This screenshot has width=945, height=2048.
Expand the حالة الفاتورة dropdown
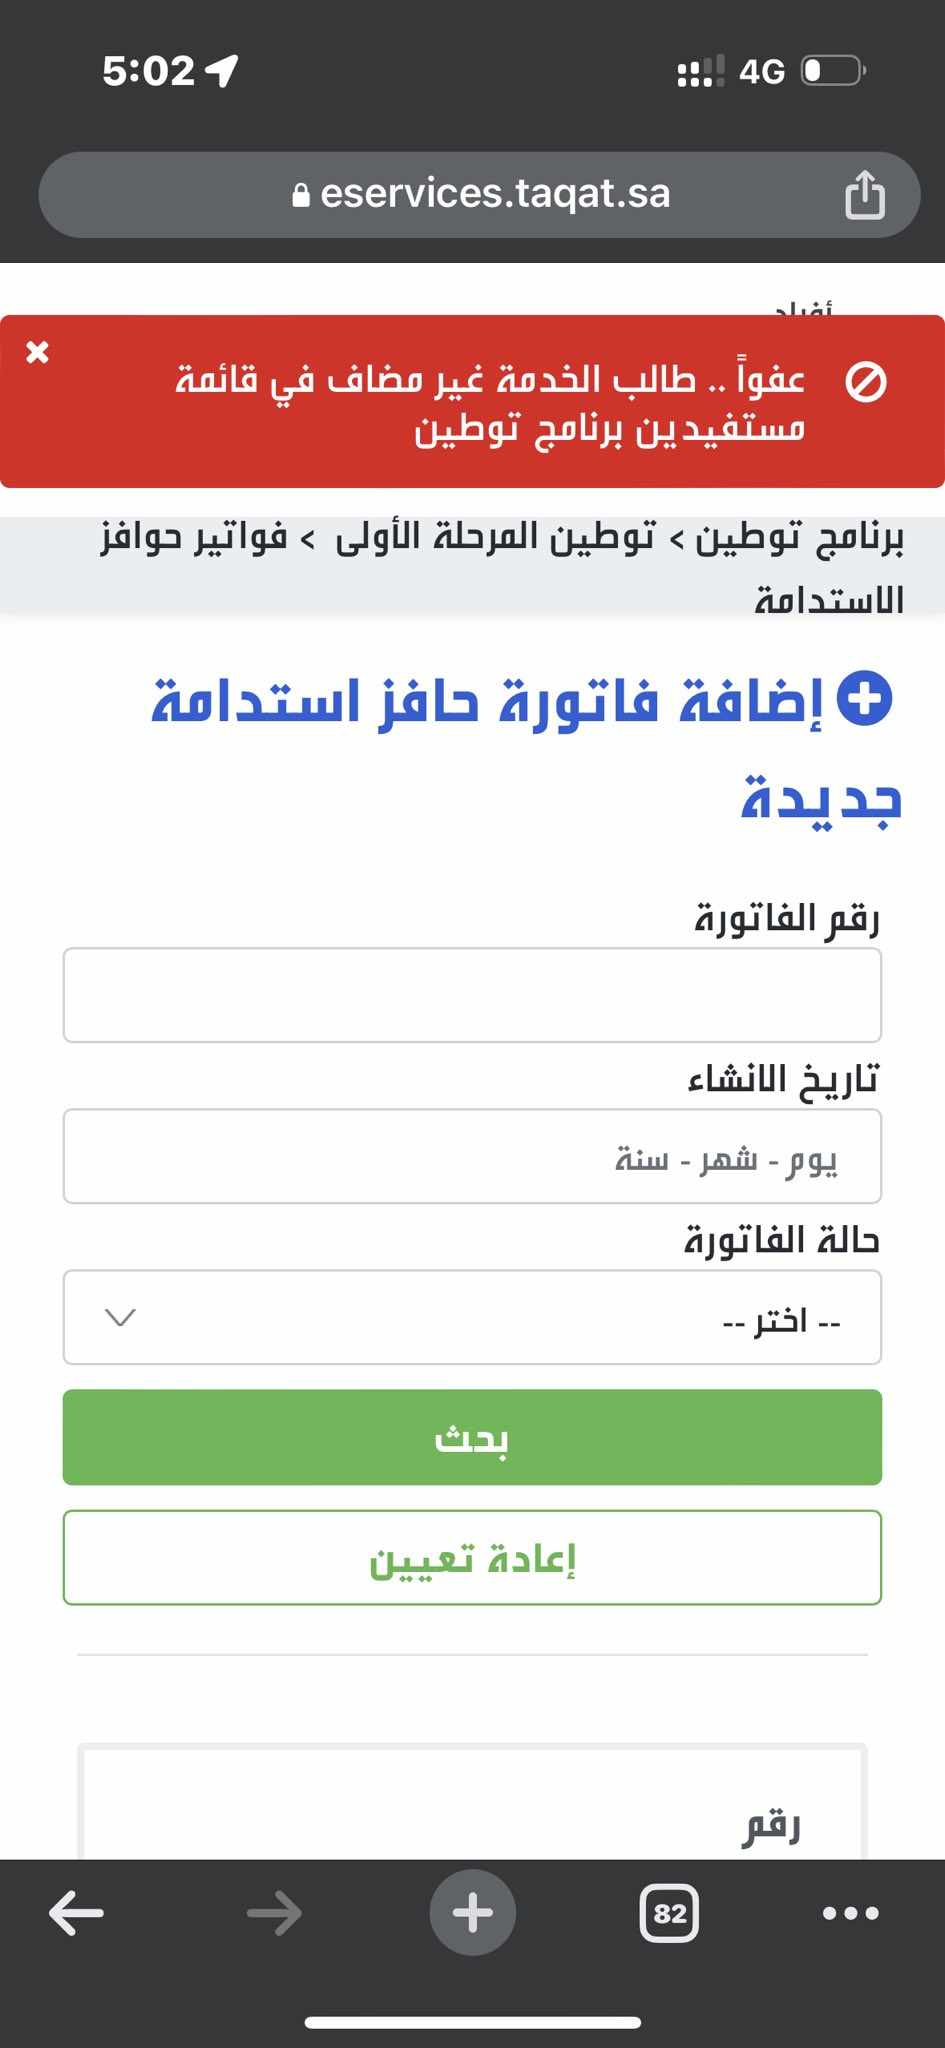pos(472,1317)
